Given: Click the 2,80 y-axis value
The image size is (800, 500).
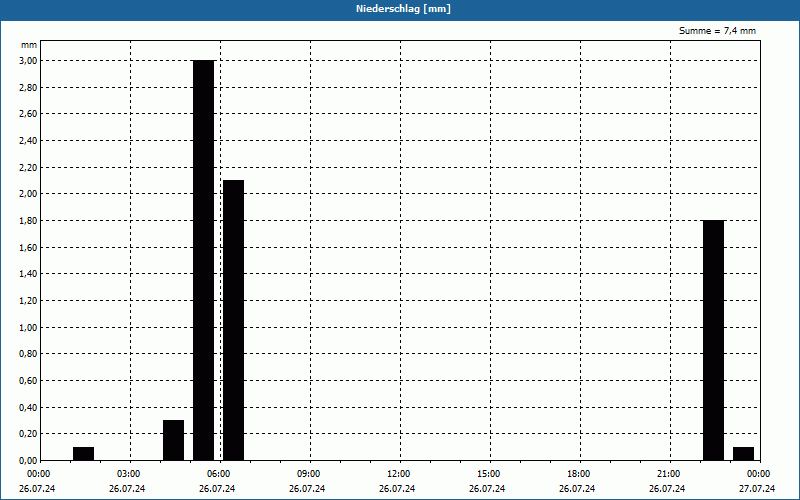Looking at the screenshot, I should click(x=28, y=87).
